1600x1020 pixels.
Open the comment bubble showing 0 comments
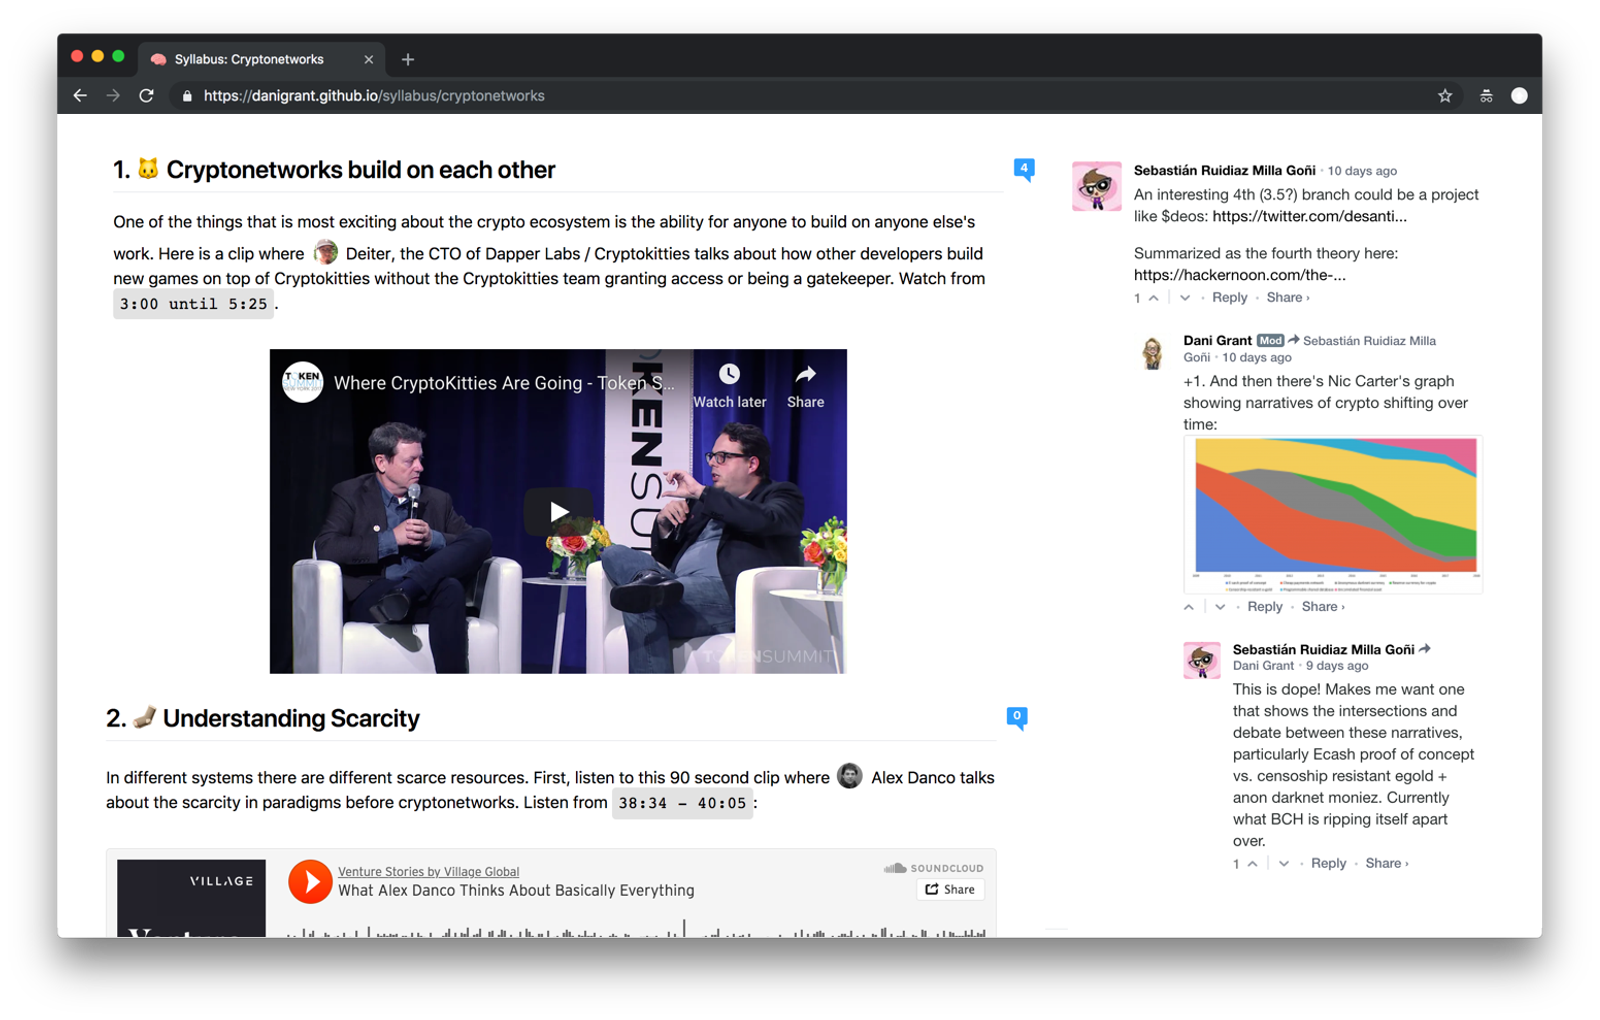[x=1016, y=717]
